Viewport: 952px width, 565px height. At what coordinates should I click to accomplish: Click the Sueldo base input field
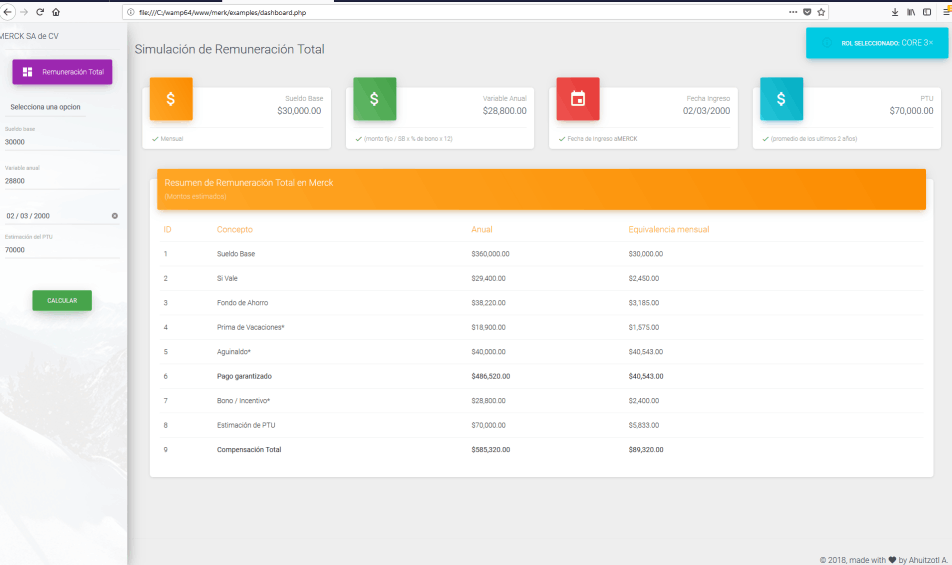60,142
